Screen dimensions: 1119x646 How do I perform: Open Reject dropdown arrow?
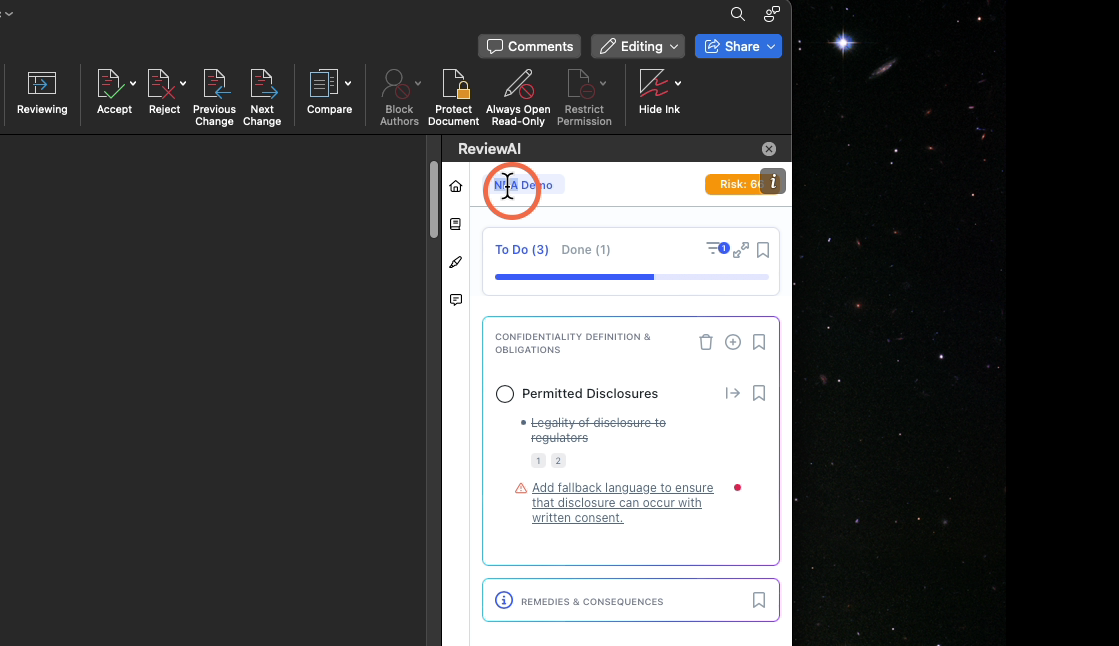pos(183,84)
